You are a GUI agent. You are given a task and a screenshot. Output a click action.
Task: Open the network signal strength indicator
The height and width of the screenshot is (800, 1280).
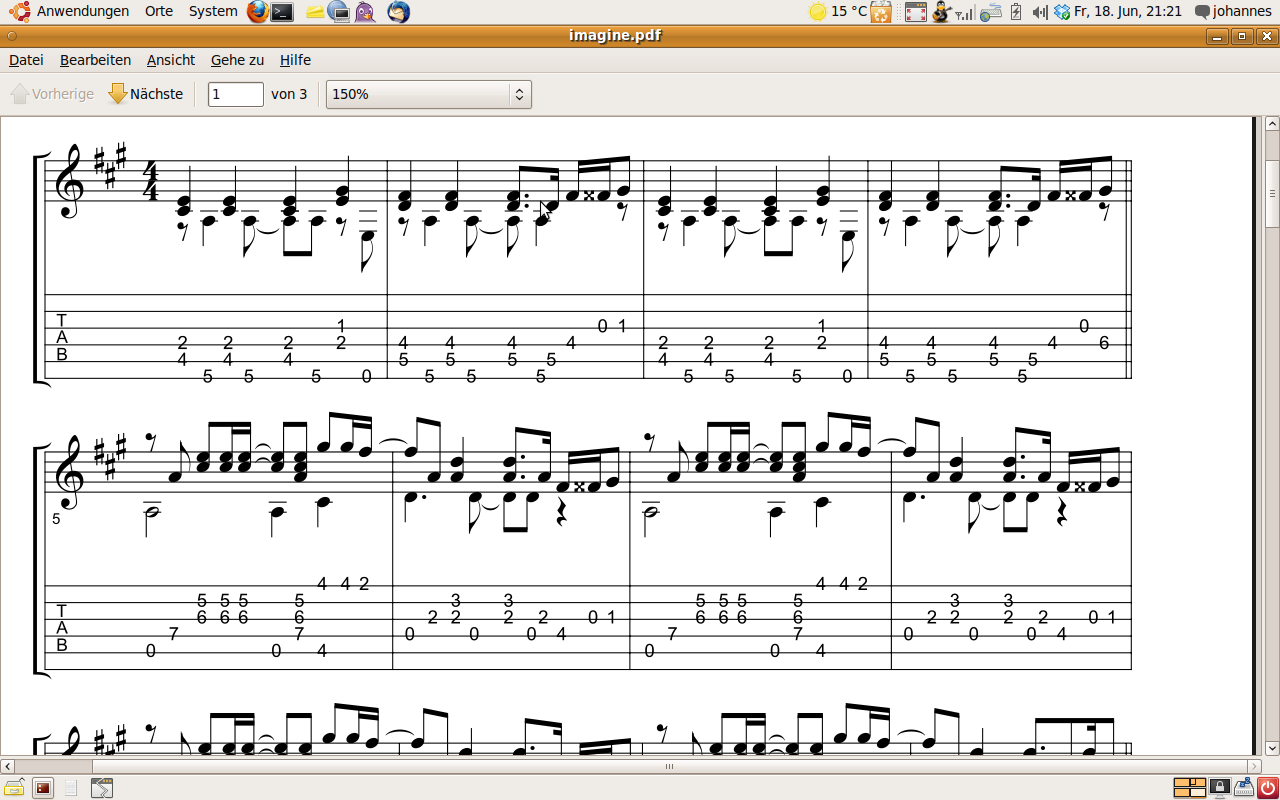coord(964,13)
